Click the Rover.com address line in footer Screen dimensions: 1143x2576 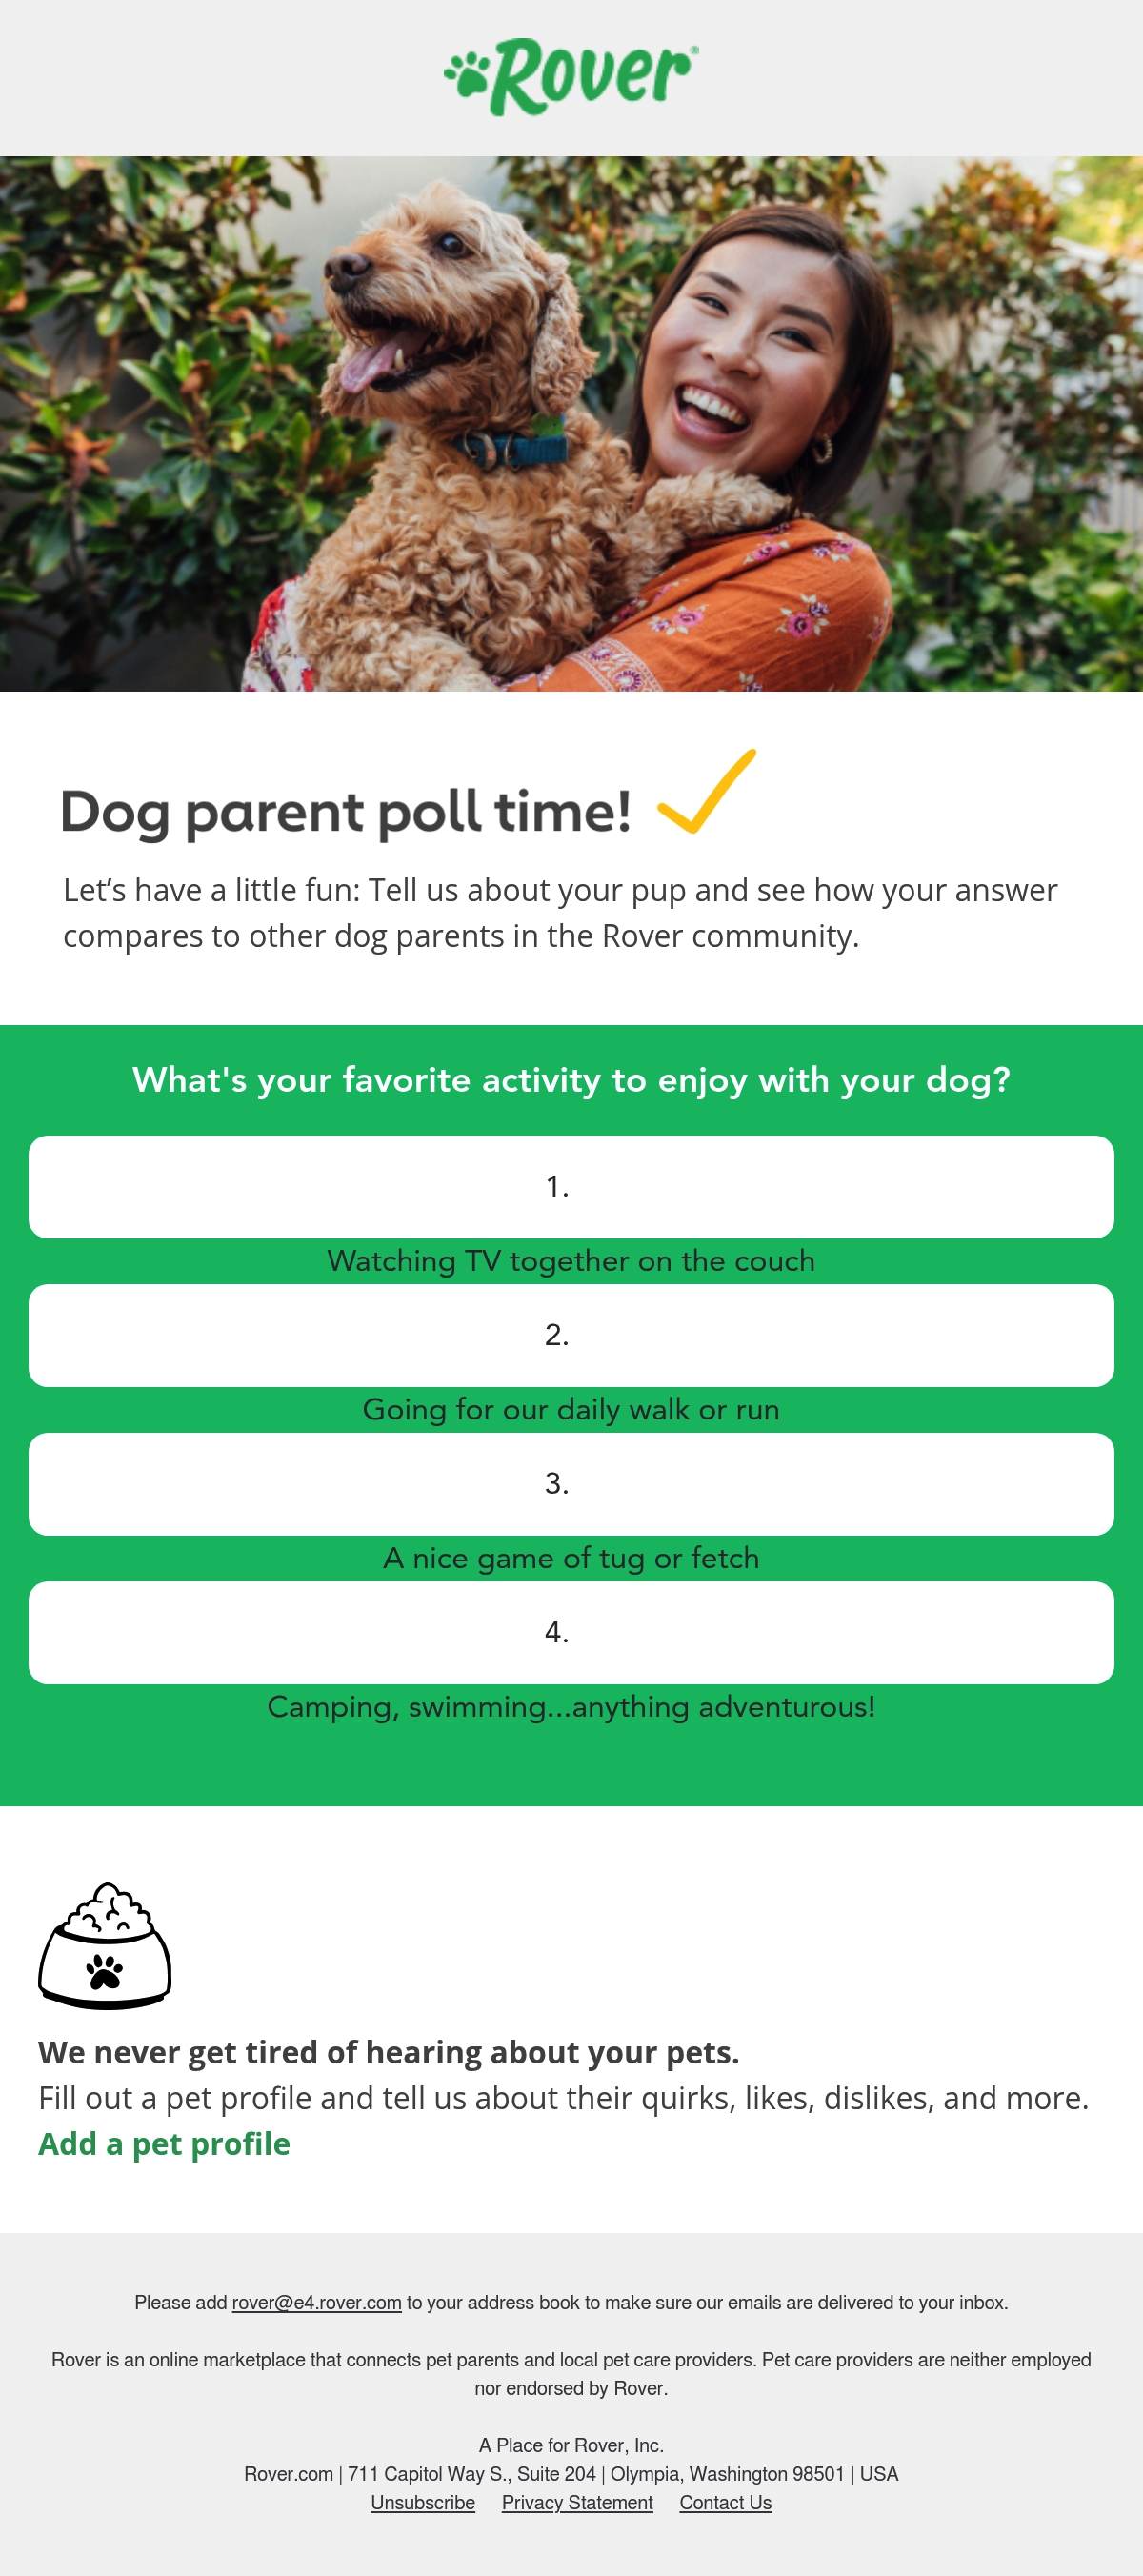571,2473
